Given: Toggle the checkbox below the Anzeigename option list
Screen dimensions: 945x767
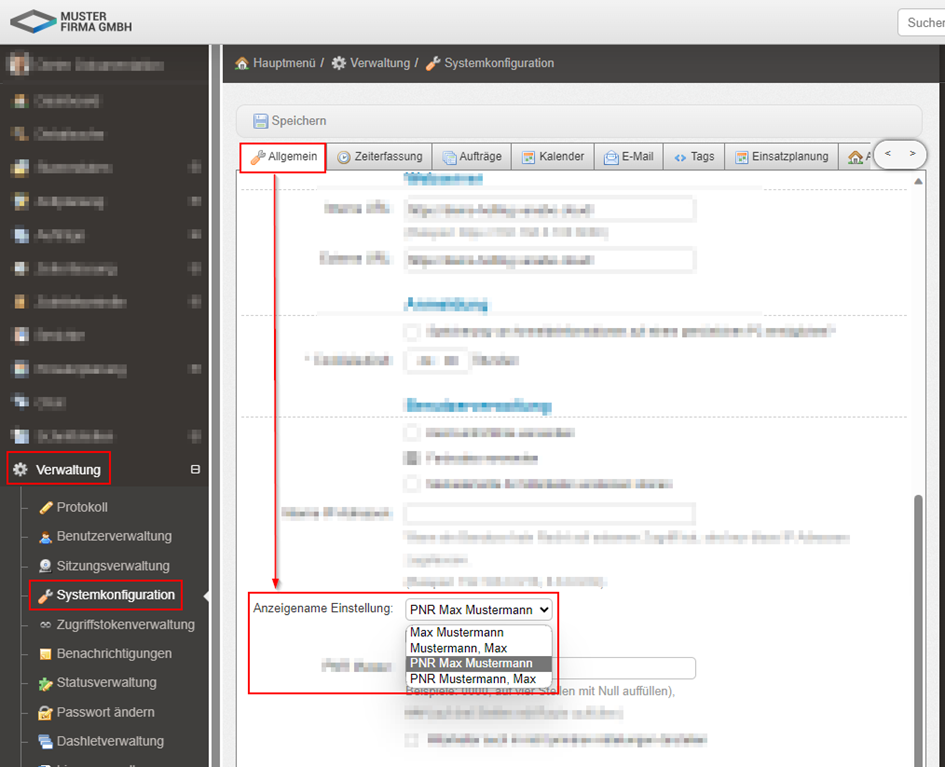Looking at the screenshot, I should (x=412, y=740).
